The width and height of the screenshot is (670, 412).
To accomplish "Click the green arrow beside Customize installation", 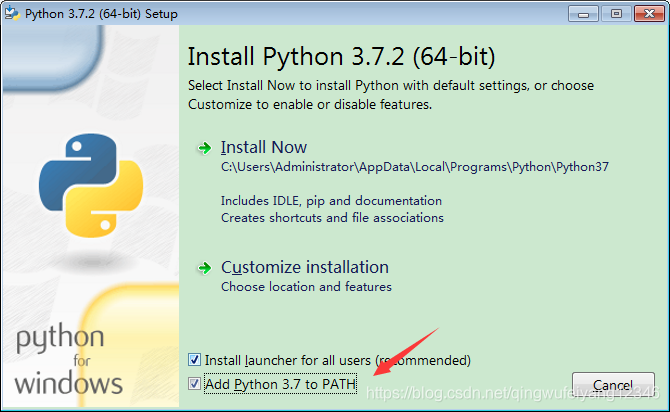I will point(205,268).
